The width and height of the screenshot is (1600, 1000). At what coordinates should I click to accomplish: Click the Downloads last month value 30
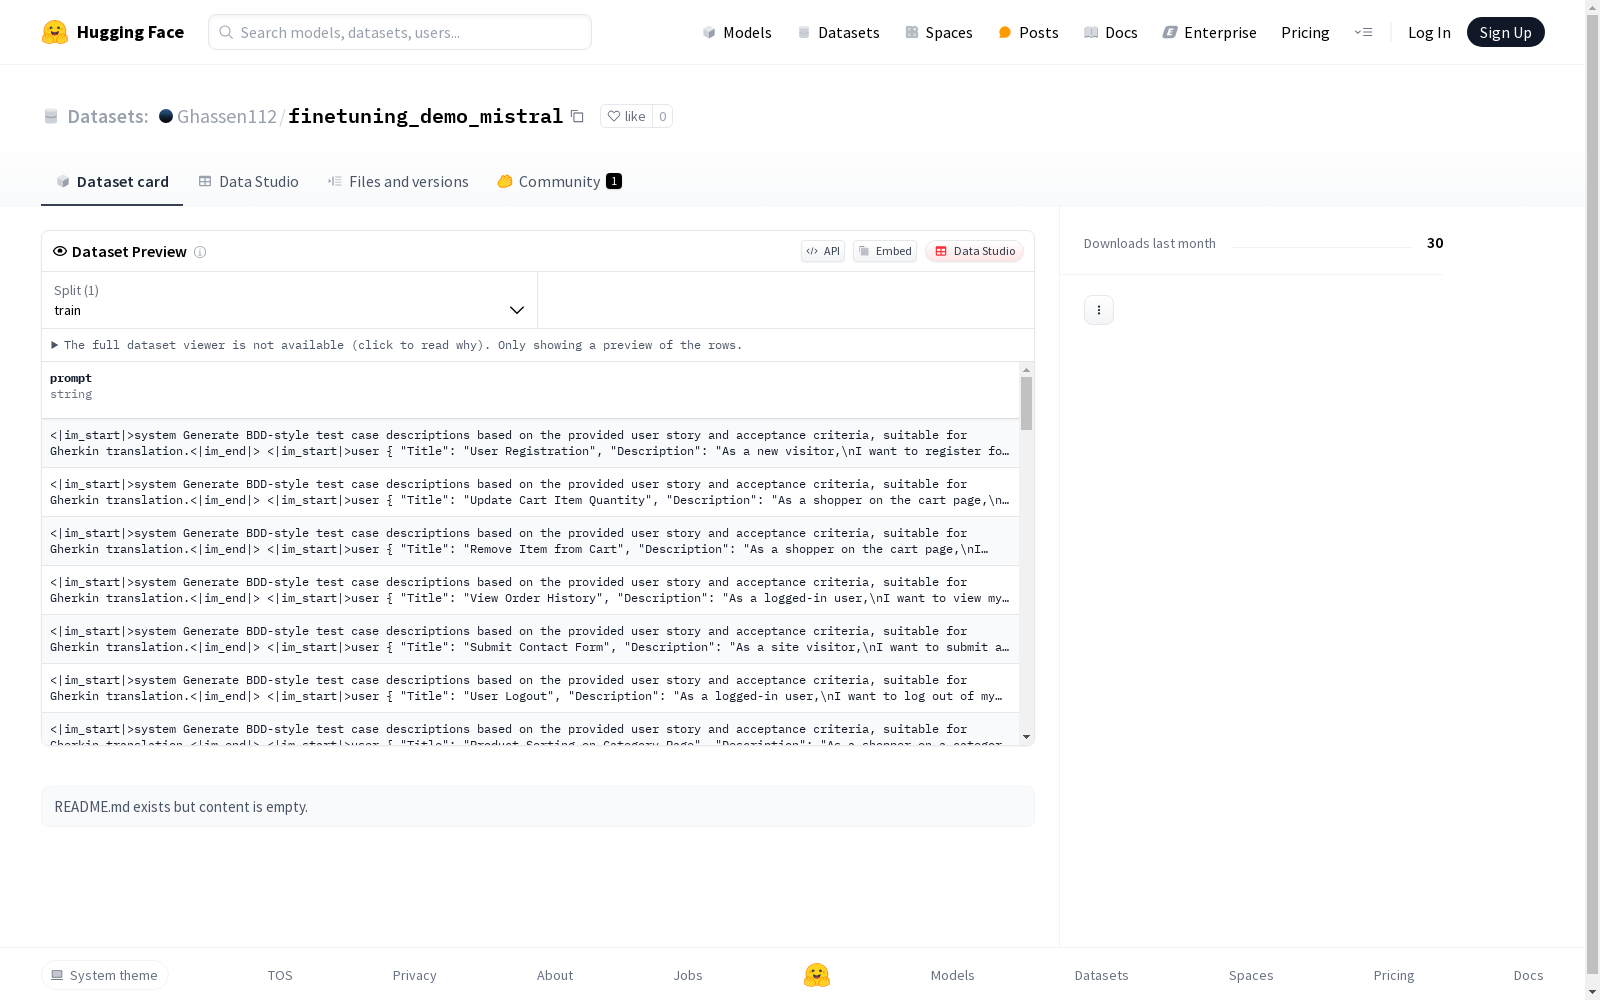pyautogui.click(x=1435, y=243)
